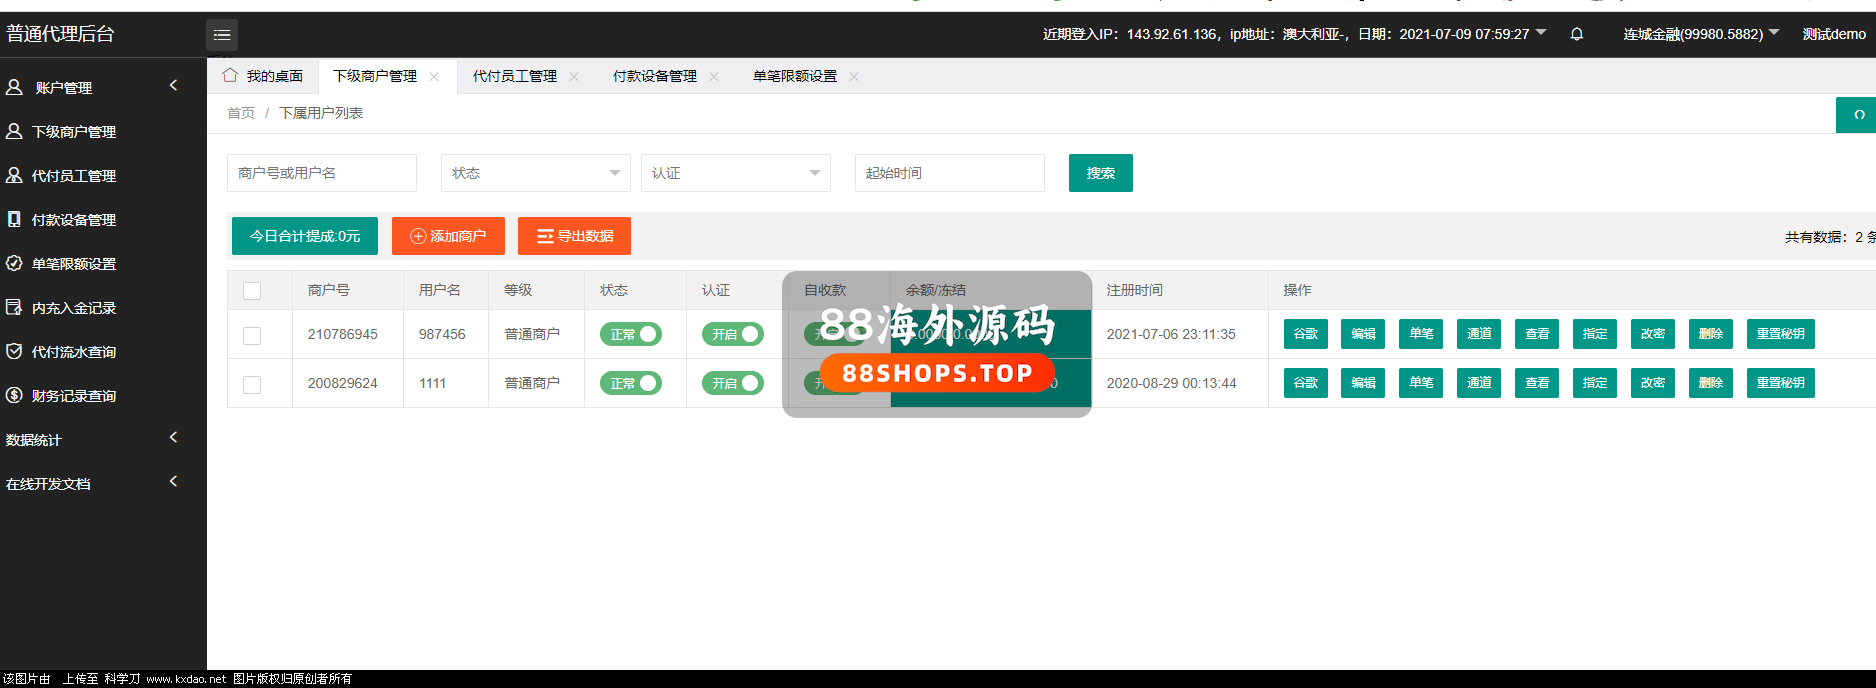Click the 添加商户 button
Image resolution: width=1876 pixels, height=688 pixels.
point(448,236)
